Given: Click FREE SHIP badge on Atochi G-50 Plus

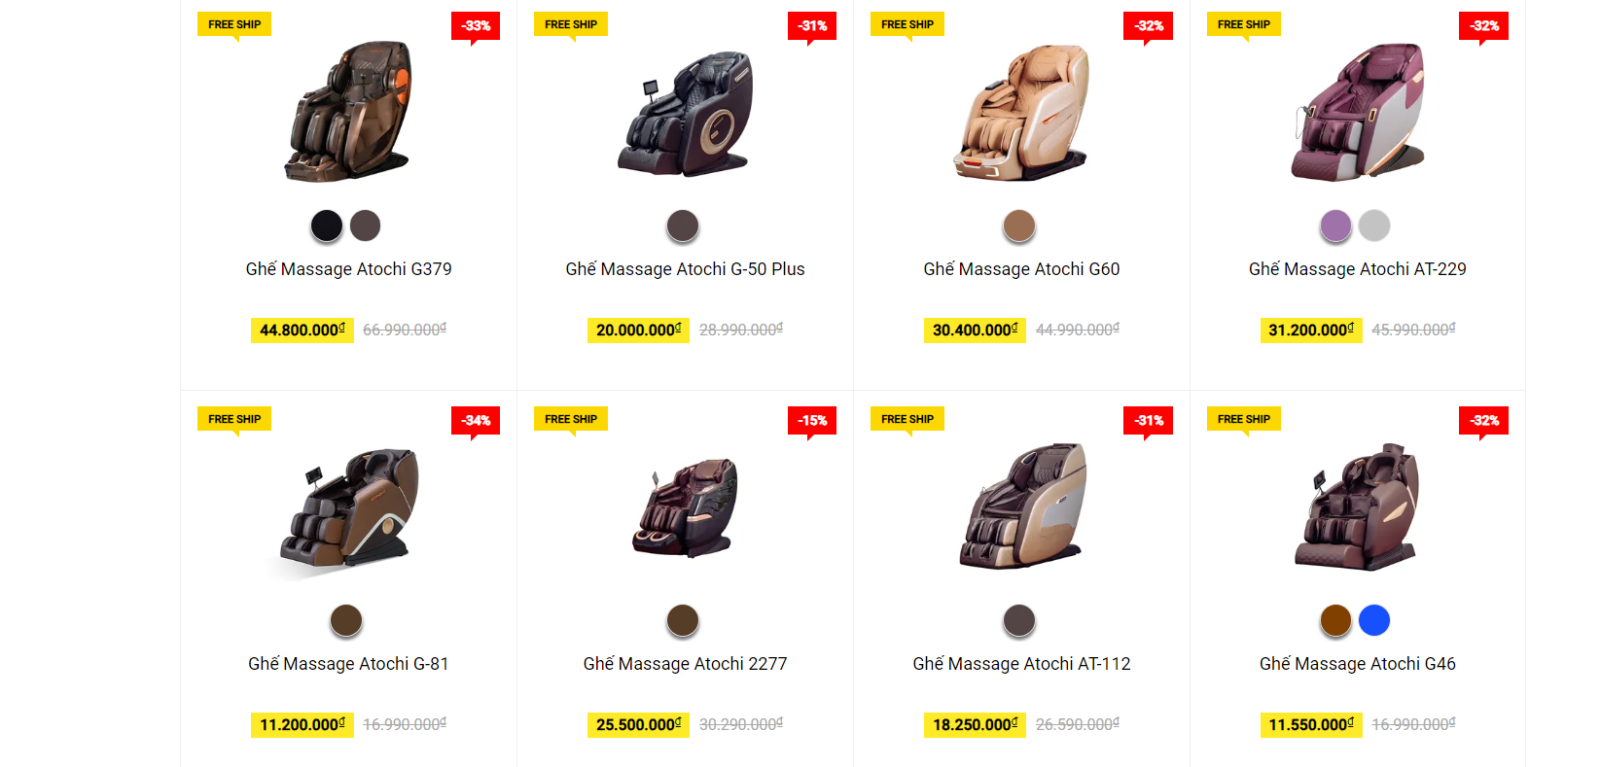Looking at the screenshot, I should 571,25.
